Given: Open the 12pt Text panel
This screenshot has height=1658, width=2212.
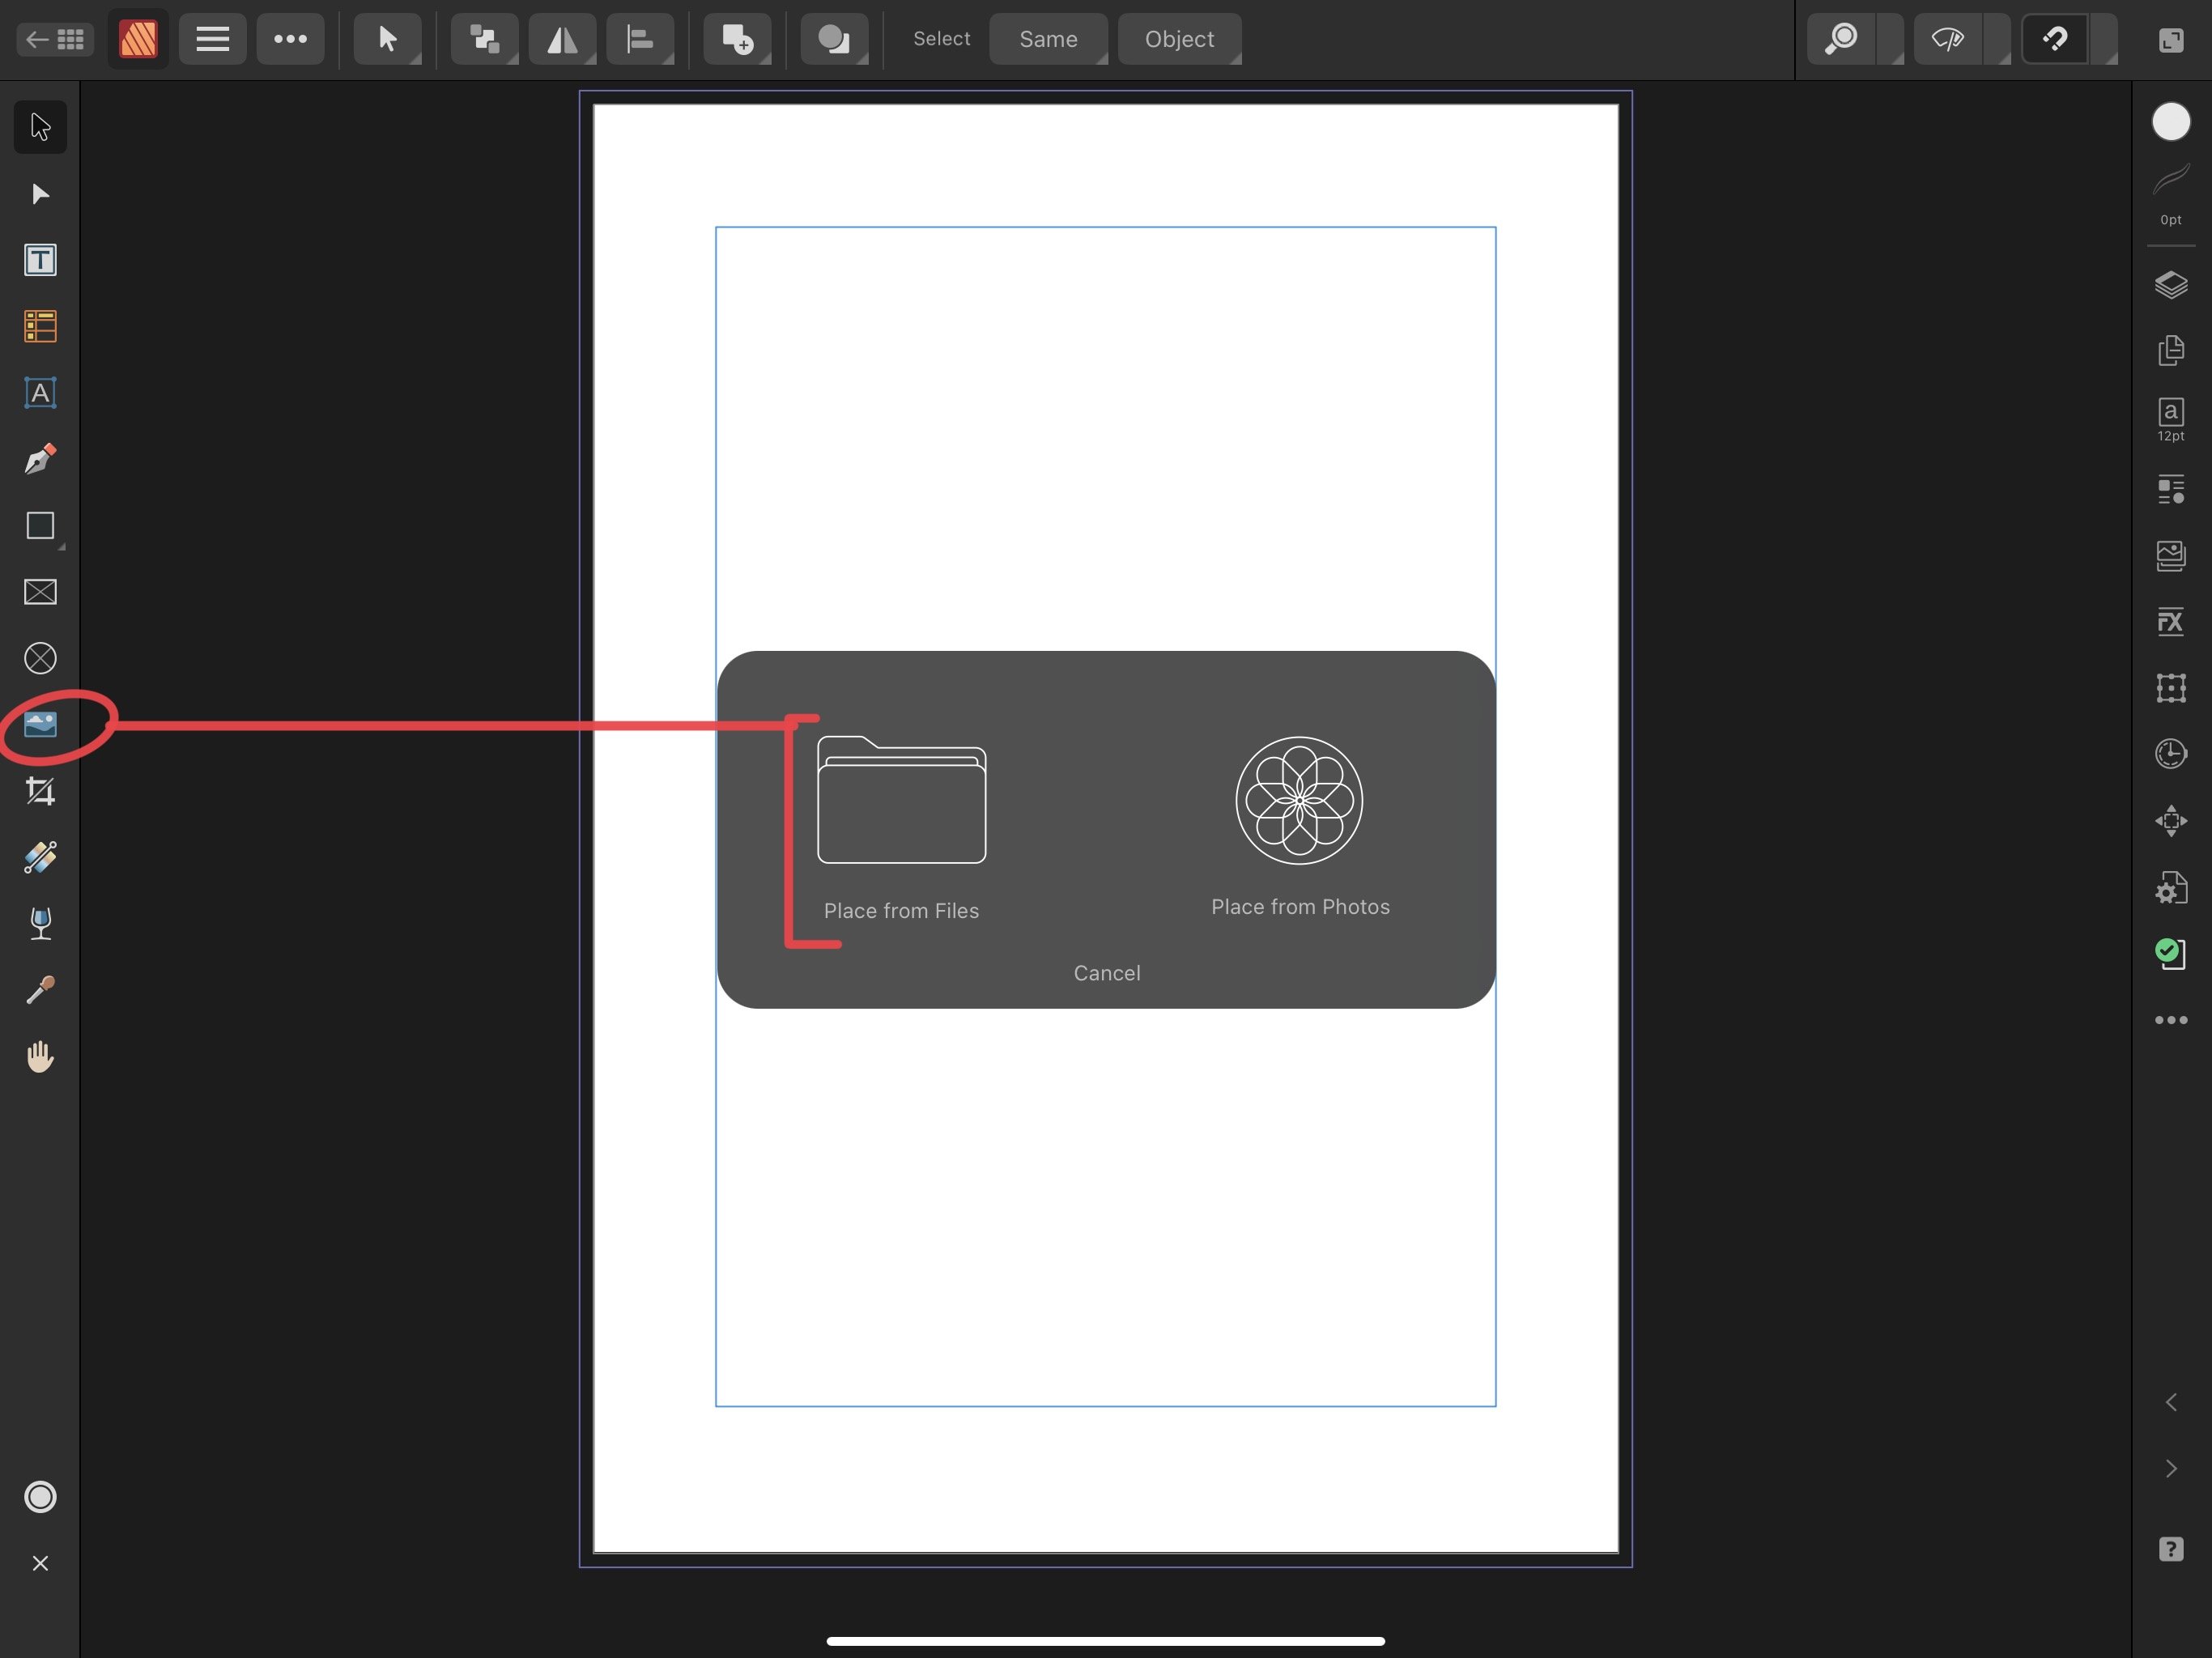Looking at the screenshot, I should (x=2171, y=419).
